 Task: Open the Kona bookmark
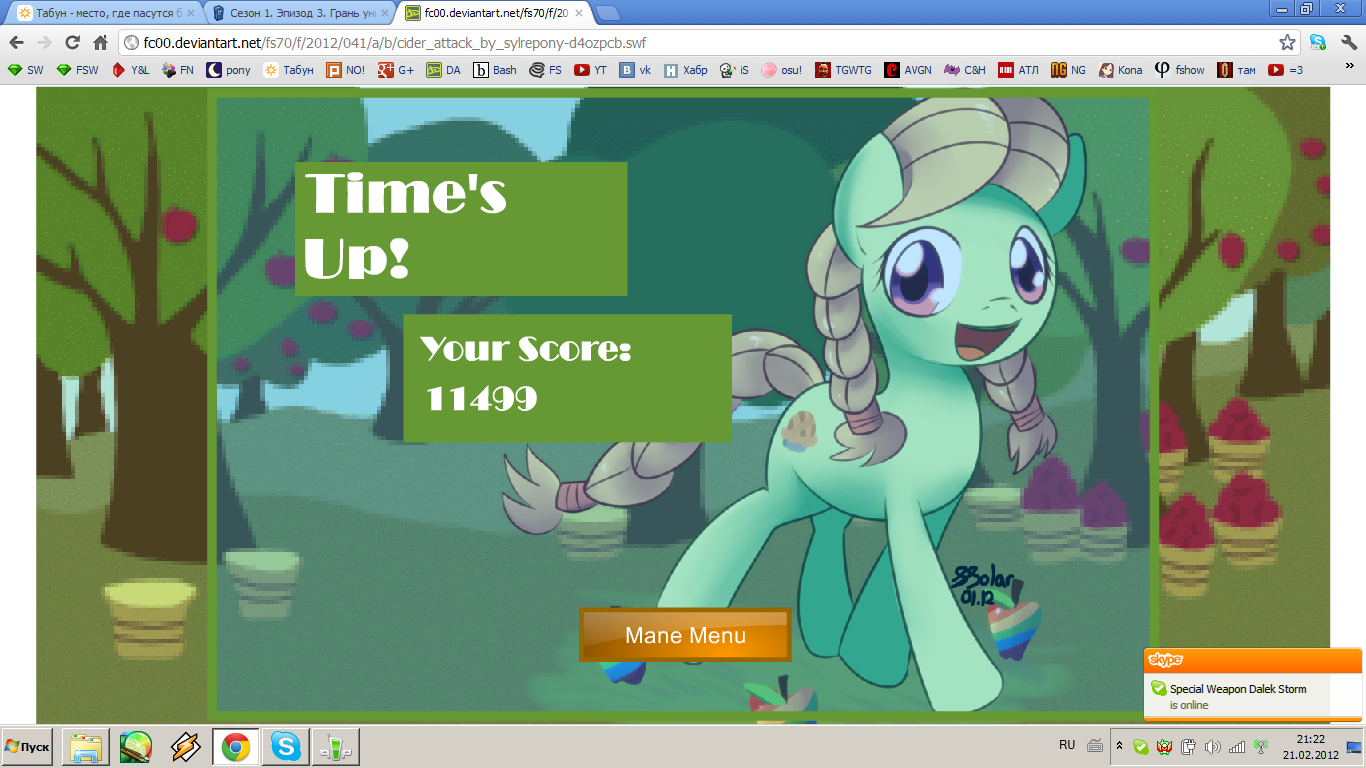coord(1121,70)
